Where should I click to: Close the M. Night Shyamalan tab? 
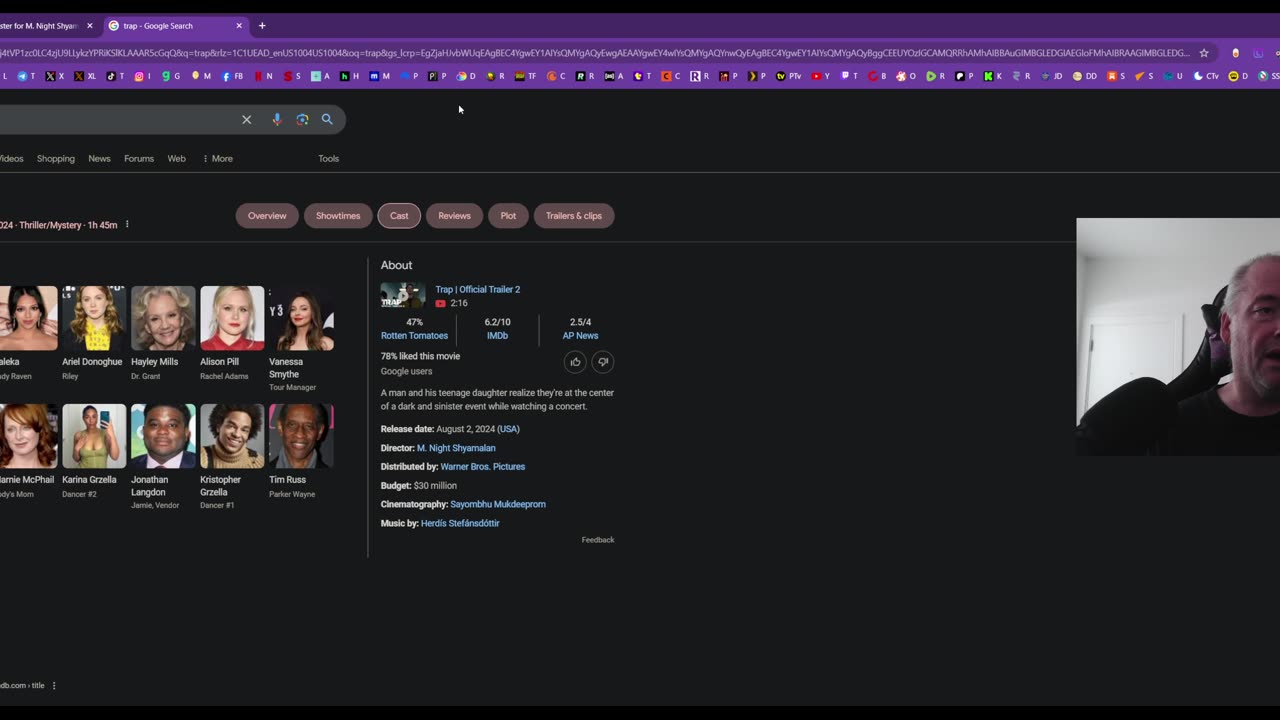coord(89,26)
